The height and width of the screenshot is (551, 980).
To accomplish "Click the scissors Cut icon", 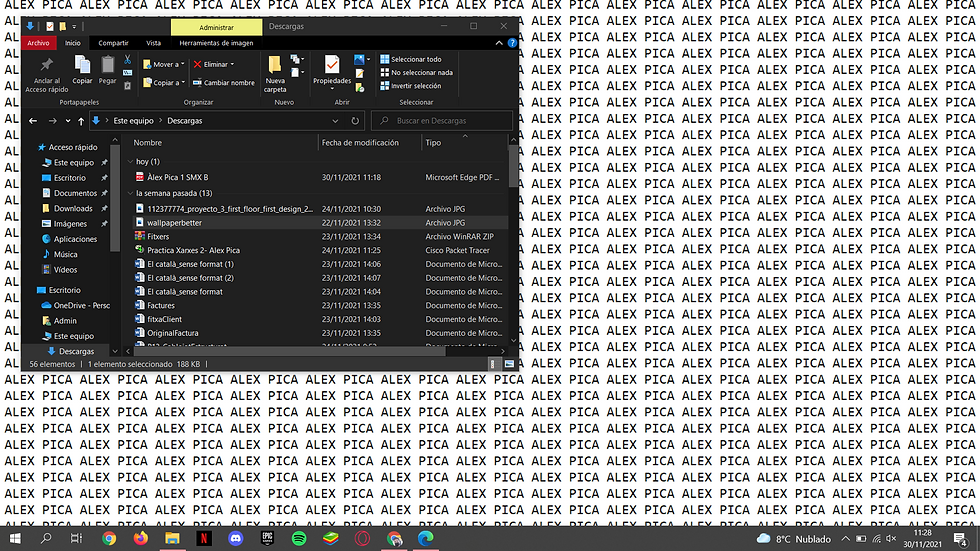I will (128, 59).
